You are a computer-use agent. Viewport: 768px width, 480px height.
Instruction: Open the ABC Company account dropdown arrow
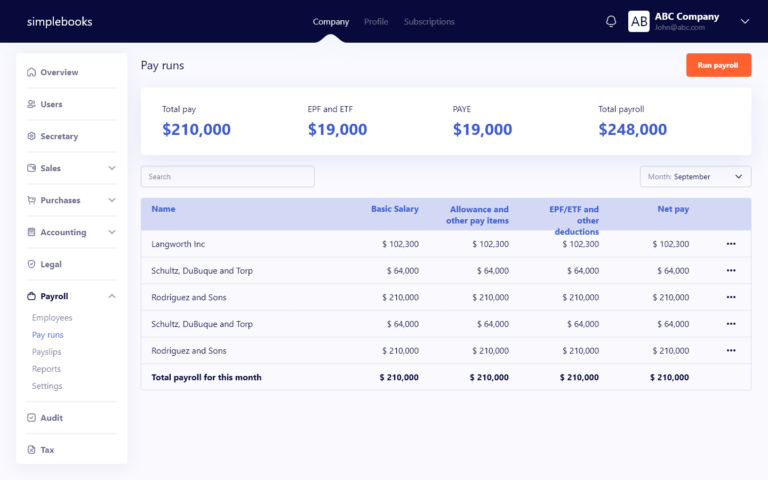[744, 21]
